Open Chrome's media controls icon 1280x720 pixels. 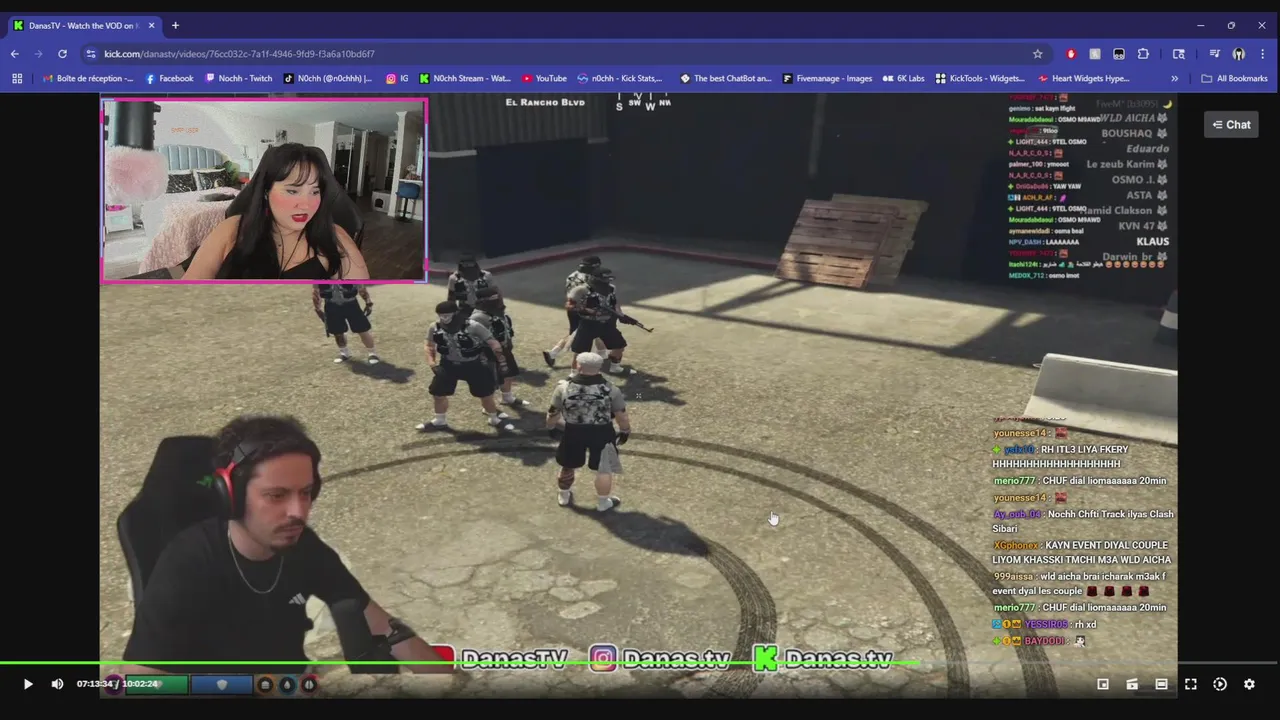(1214, 54)
